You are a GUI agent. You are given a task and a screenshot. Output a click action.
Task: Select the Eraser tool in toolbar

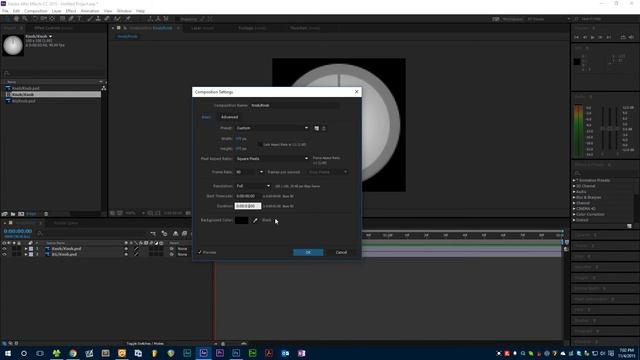(x=107, y=19)
